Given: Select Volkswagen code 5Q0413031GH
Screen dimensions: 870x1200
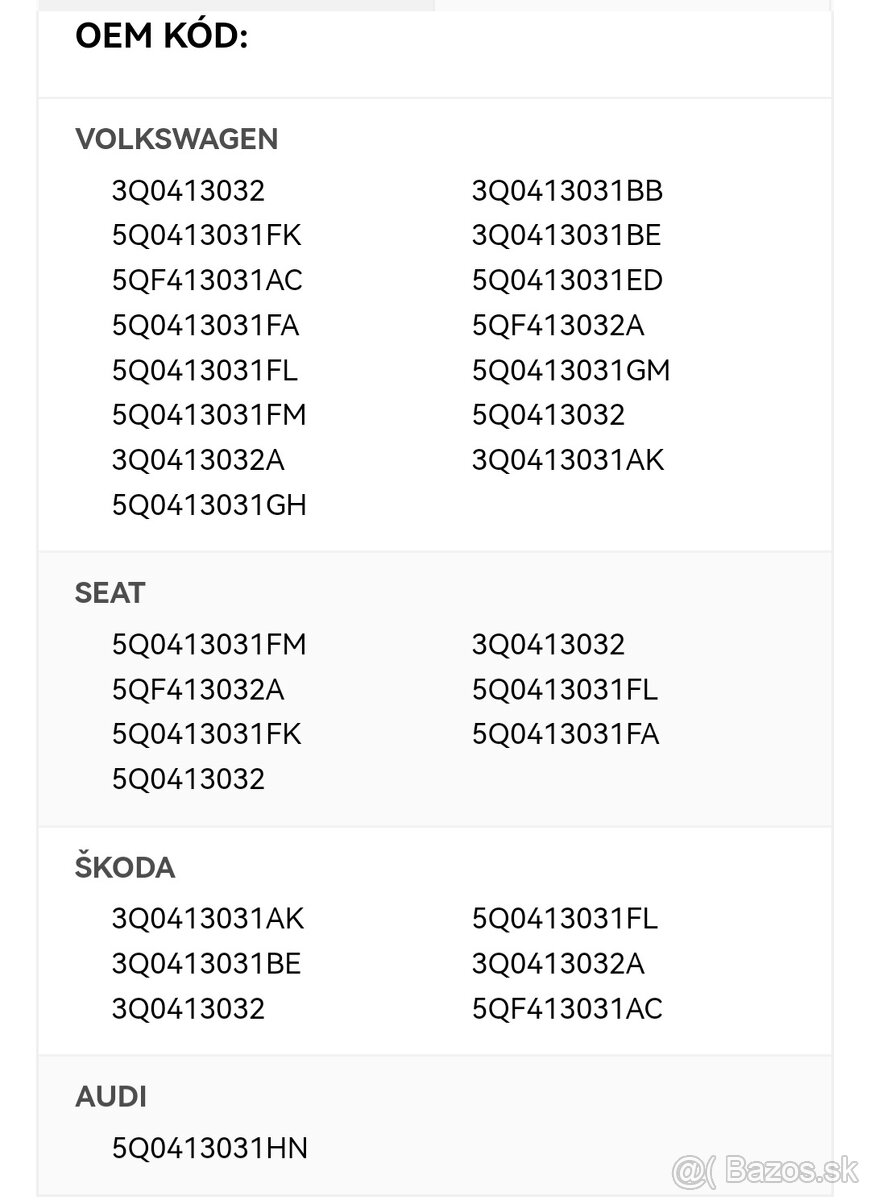Looking at the screenshot, I should [x=209, y=506].
